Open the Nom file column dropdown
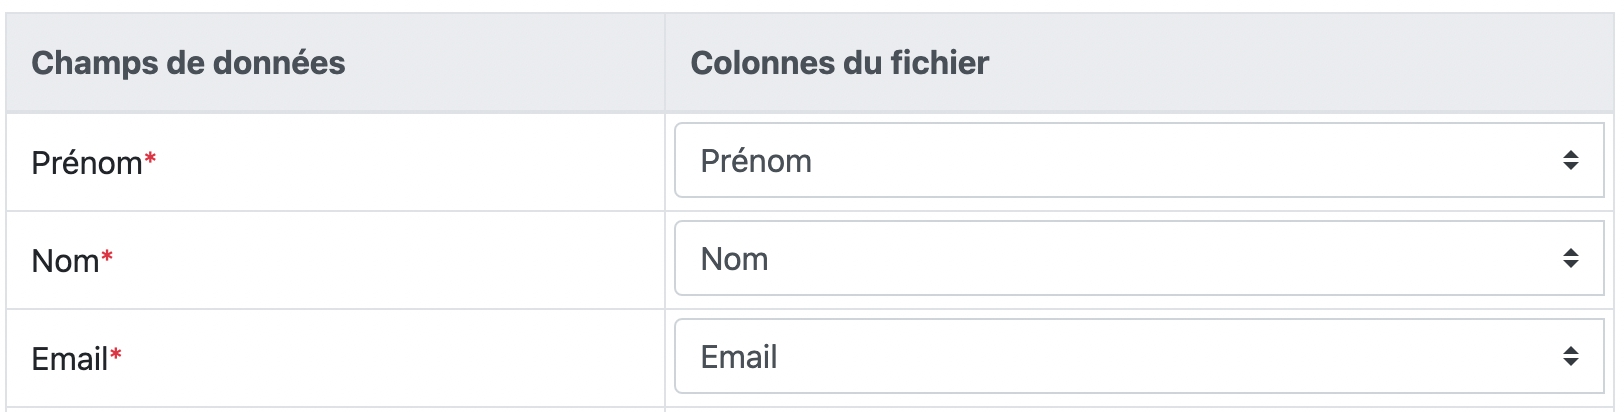The height and width of the screenshot is (412, 1624). tap(1138, 259)
